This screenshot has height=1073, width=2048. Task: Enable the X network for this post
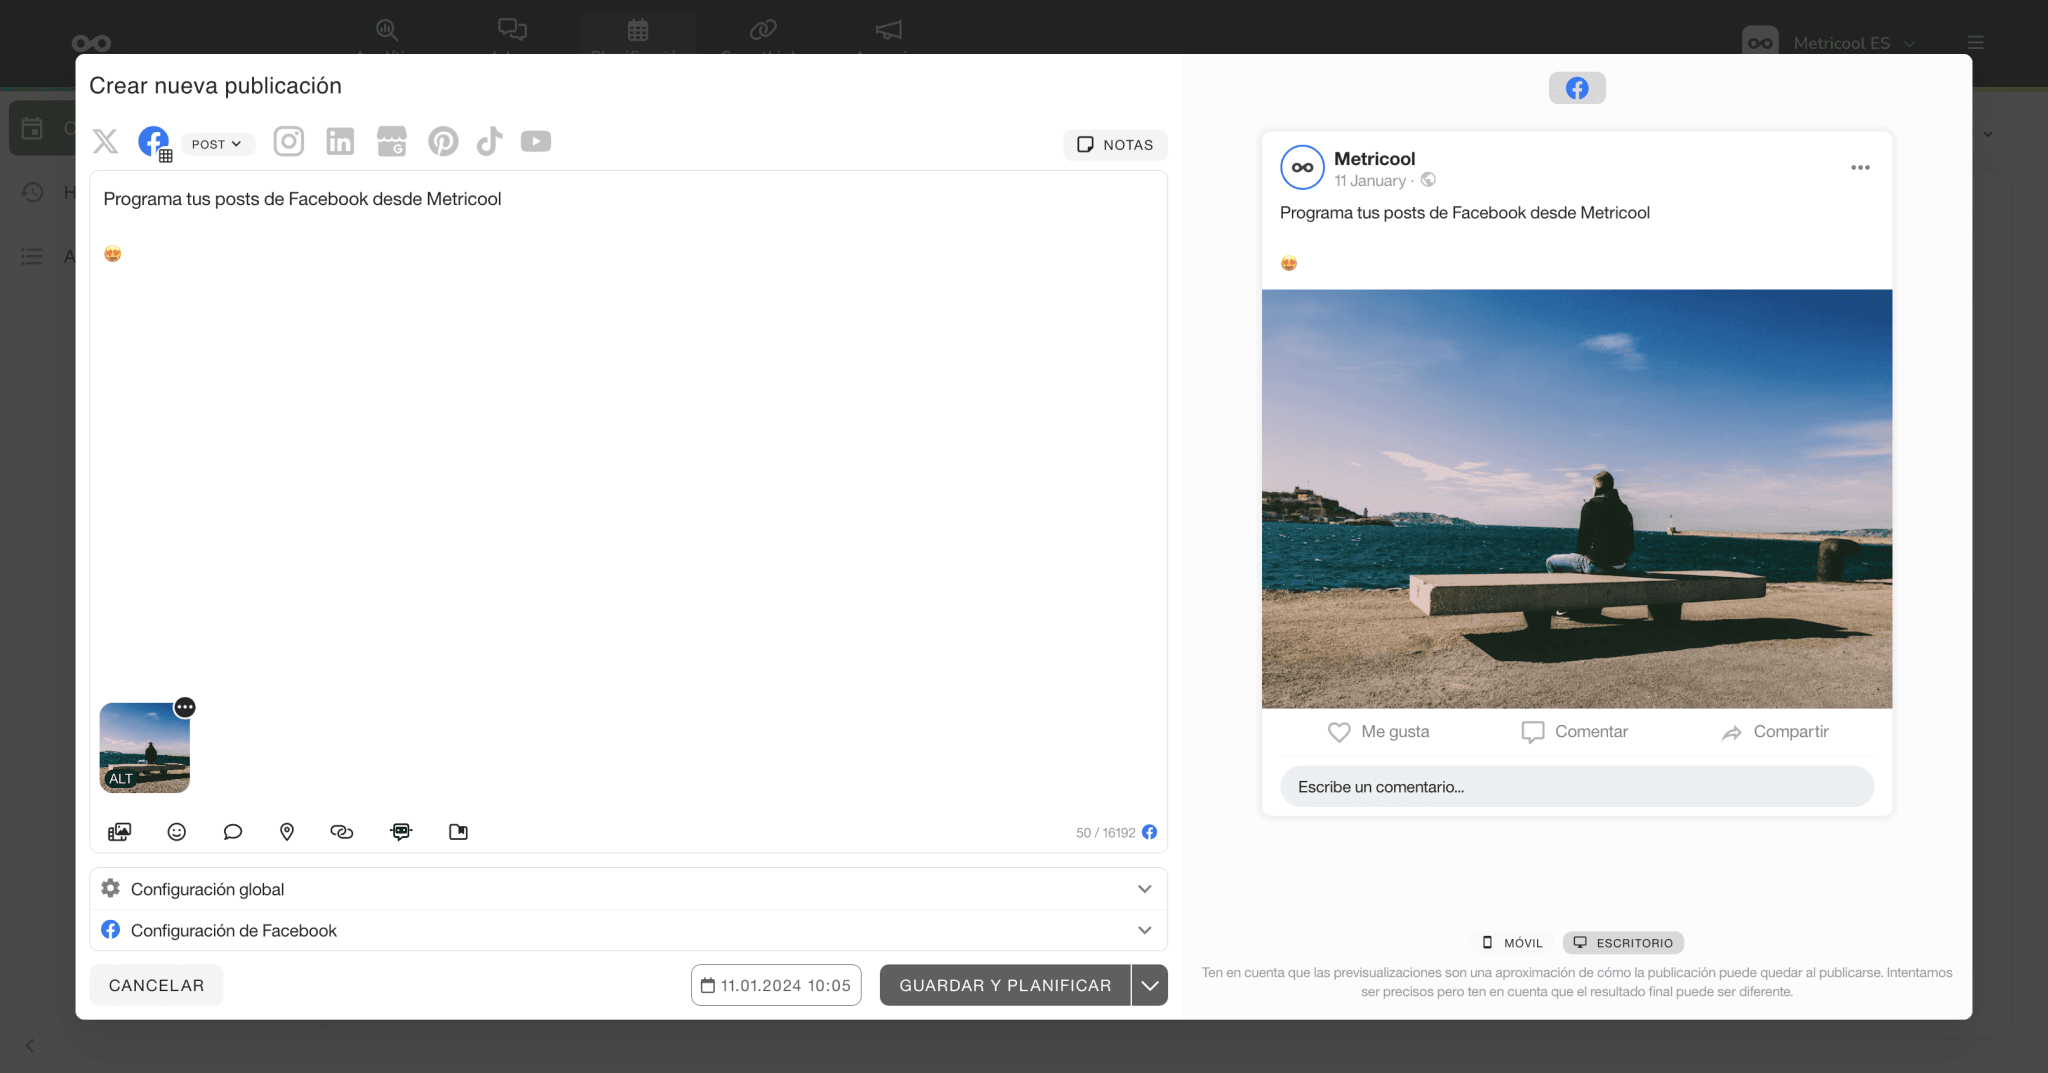105,141
